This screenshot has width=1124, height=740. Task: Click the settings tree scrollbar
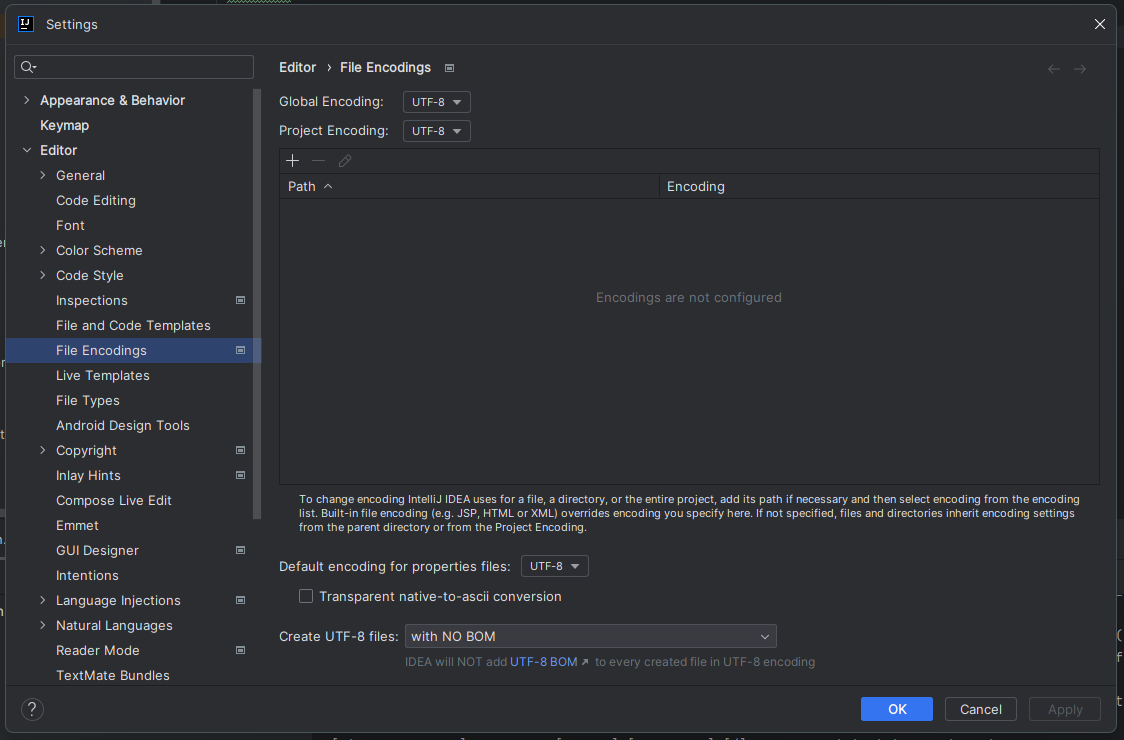click(257, 303)
